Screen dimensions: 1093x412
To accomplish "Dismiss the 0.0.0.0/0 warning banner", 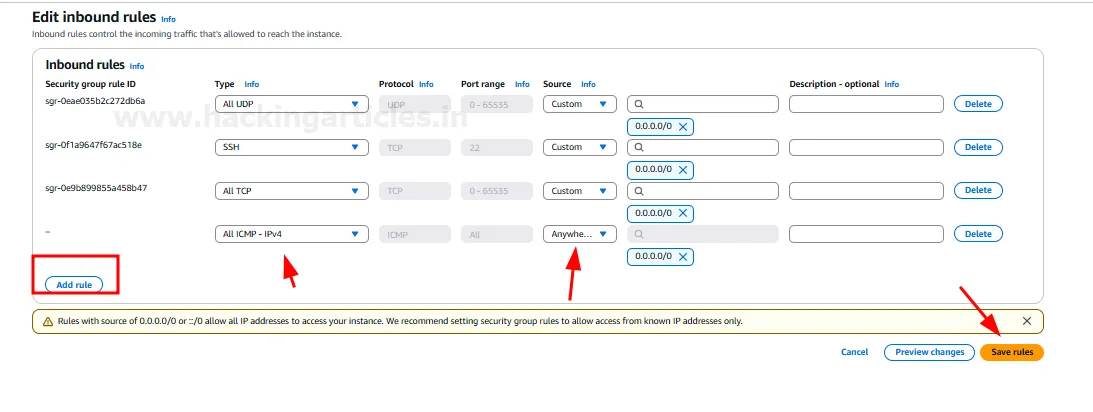I will tap(1027, 321).
